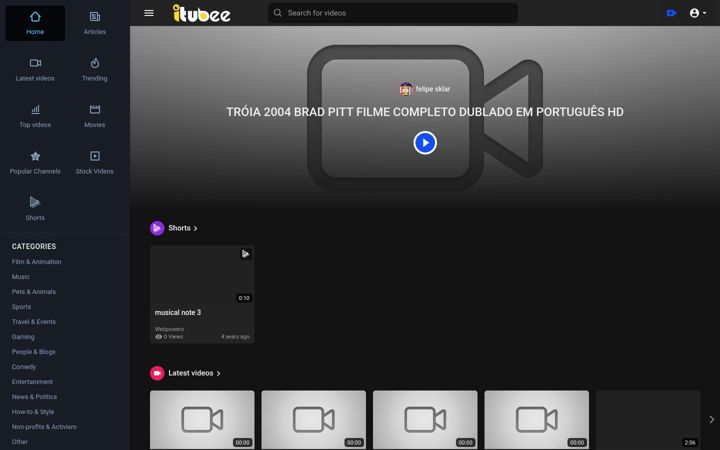Viewport: 720px width, 450px height.
Task: Click the search magnifier icon
Action: click(277, 13)
